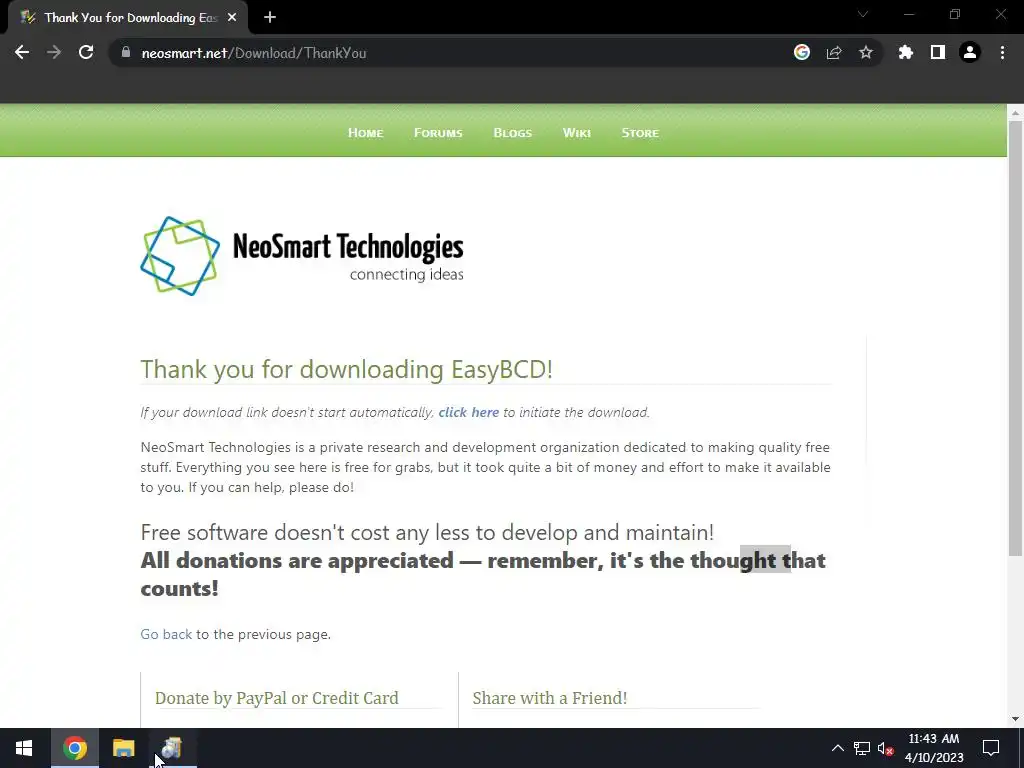Click the scrollbar down arrow
The height and width of the screenshot is (768, 1024).
pos(1015,718)
